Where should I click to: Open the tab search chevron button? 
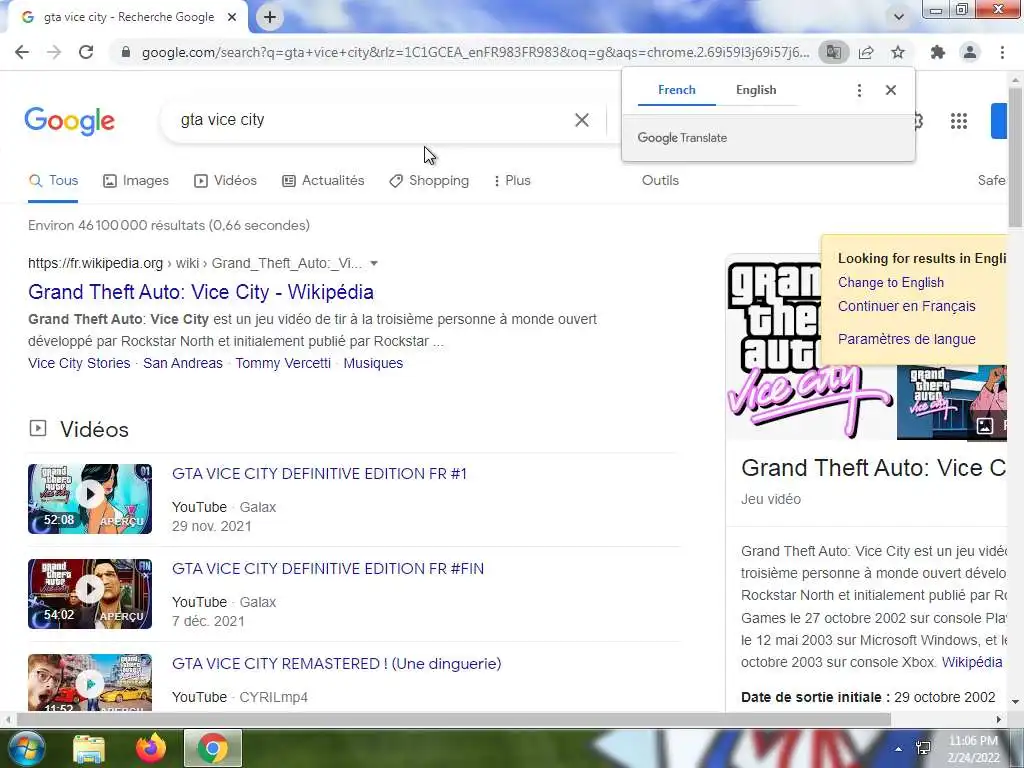point(899,17)
